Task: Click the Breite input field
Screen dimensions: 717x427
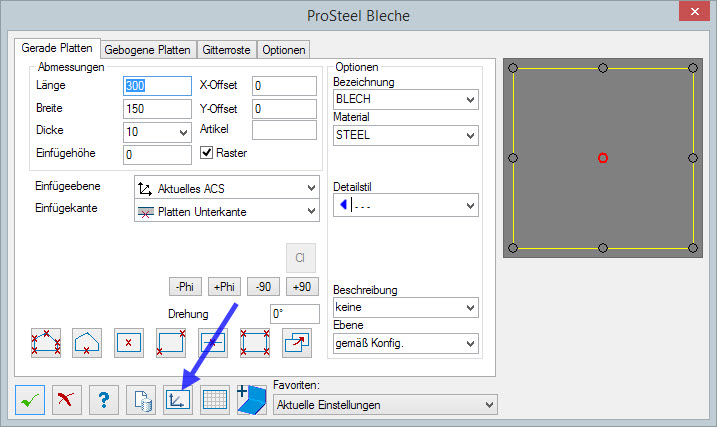Action: click(157, 109)
